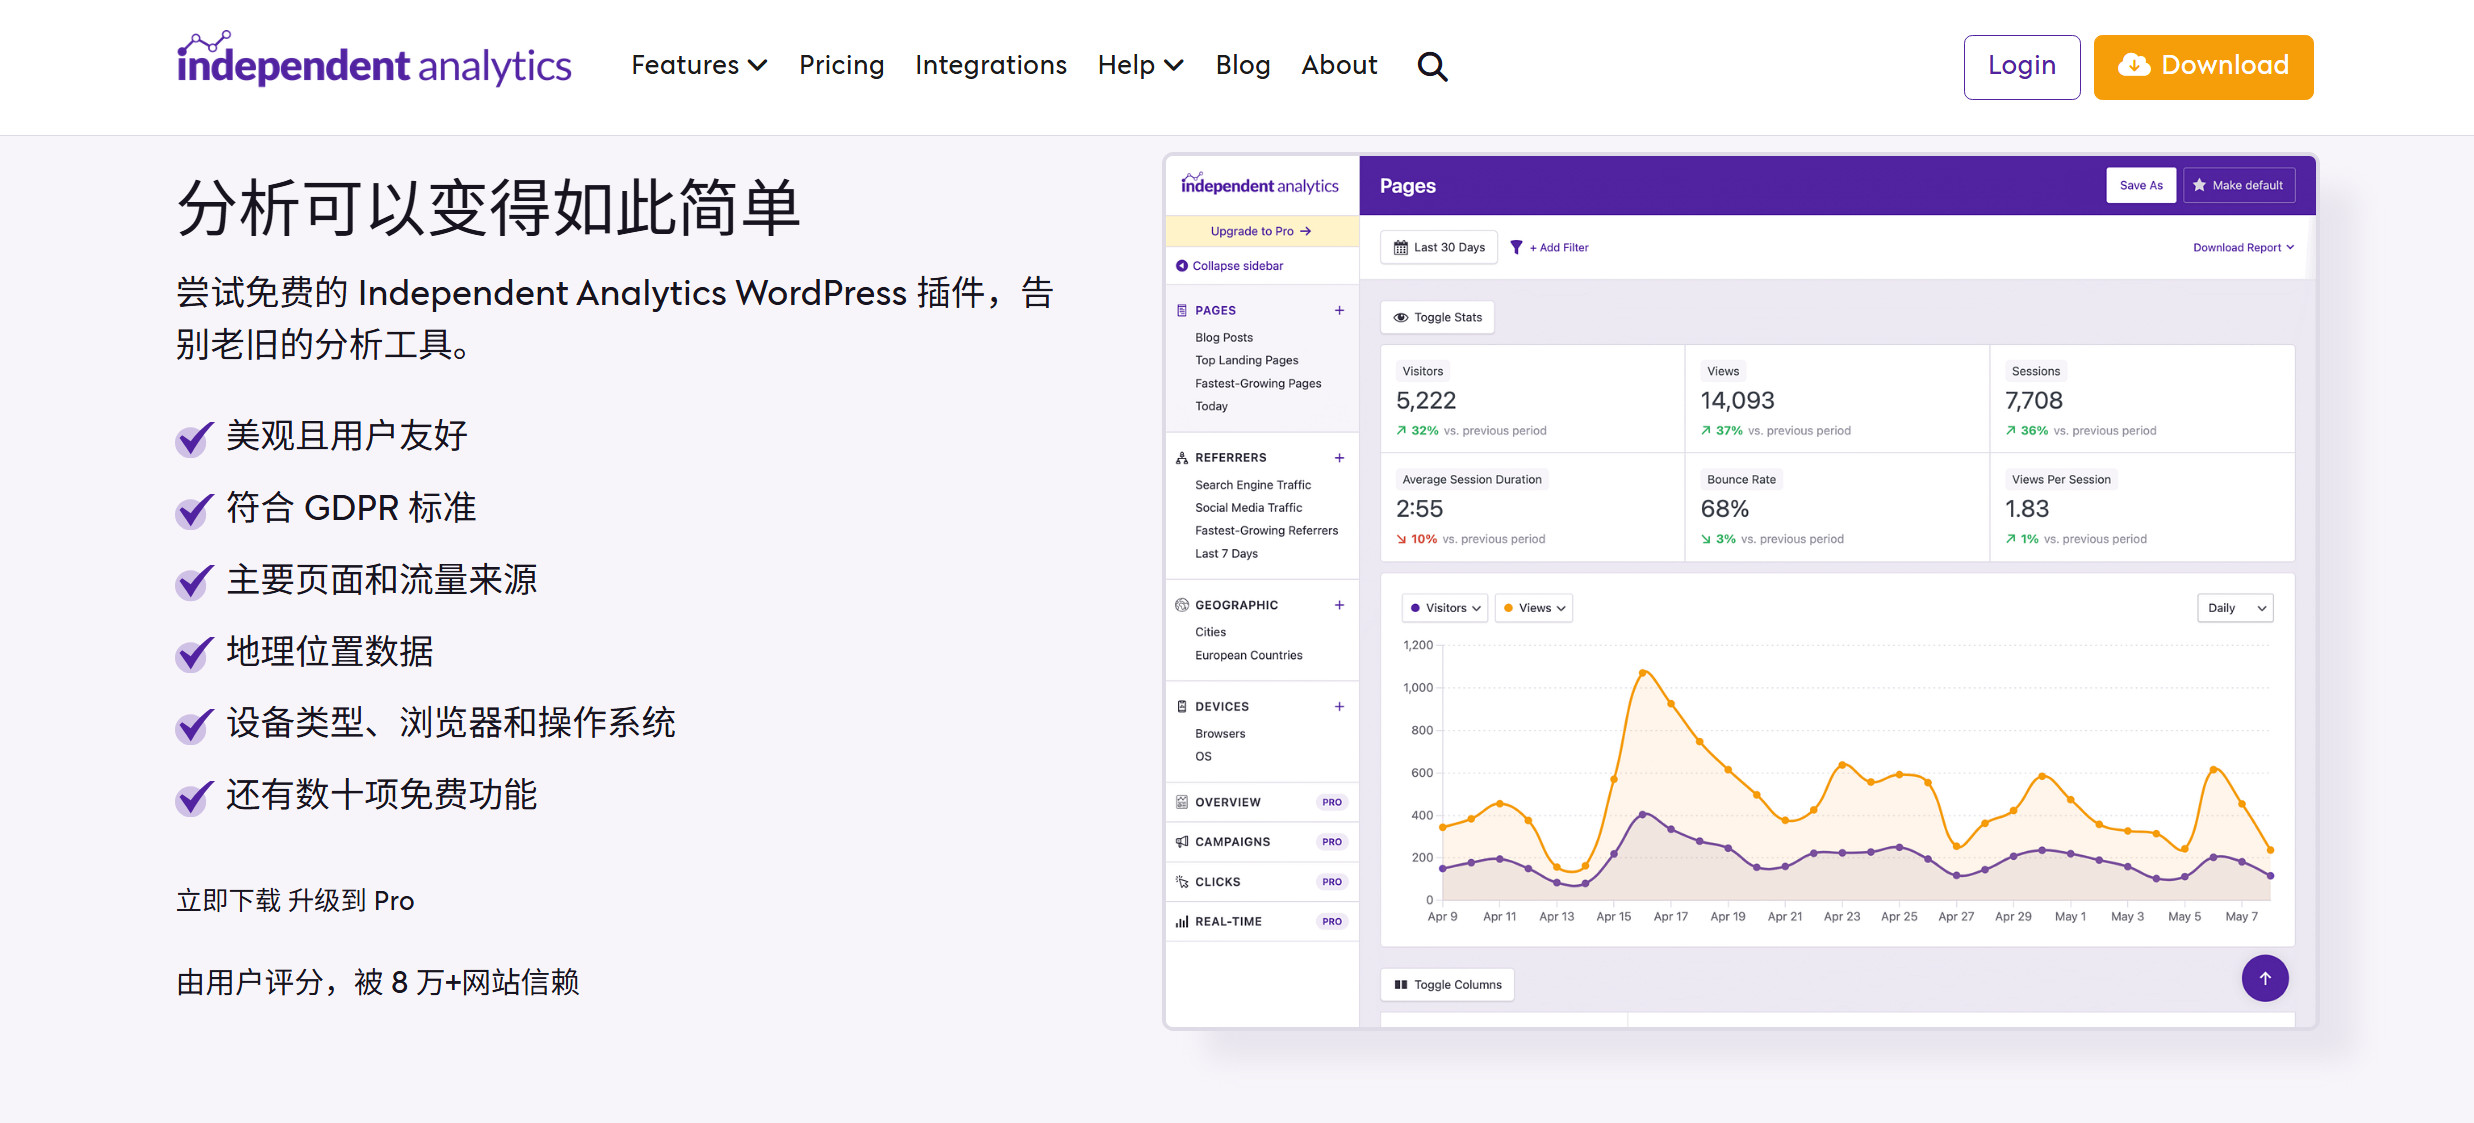Select the European Countries report
This screenshot has height=1123, width=2474.
click(1248, 656)
